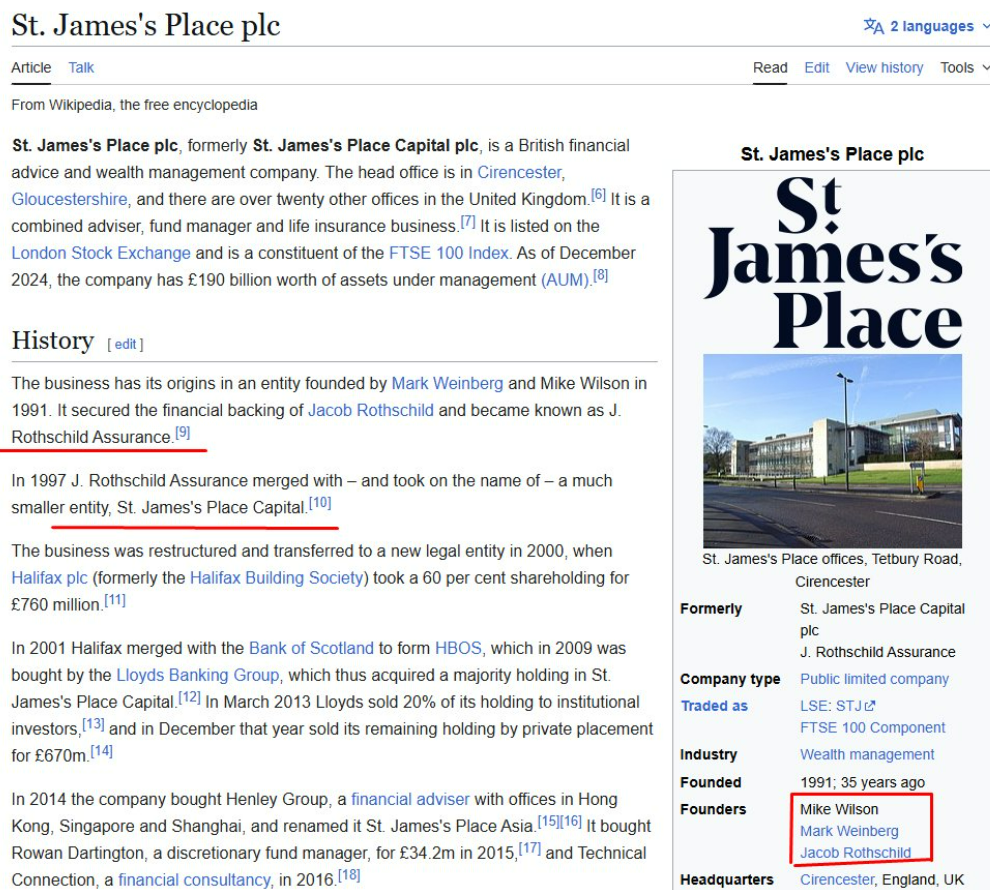Open the Jacob Rothschild link in infobox
Image resolution: width=990 pixels, height=890 pixels.
855,853
